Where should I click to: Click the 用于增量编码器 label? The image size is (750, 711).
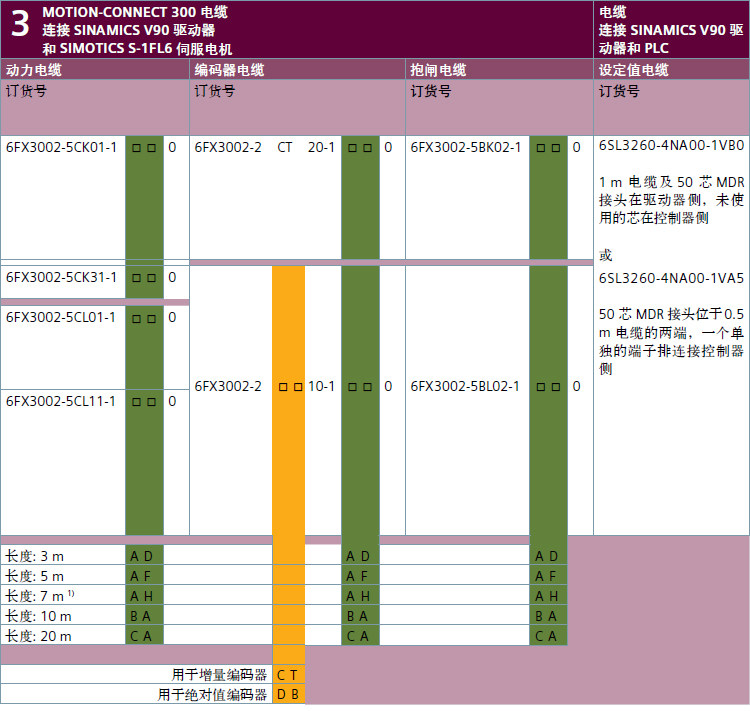(x=220, y=675)
